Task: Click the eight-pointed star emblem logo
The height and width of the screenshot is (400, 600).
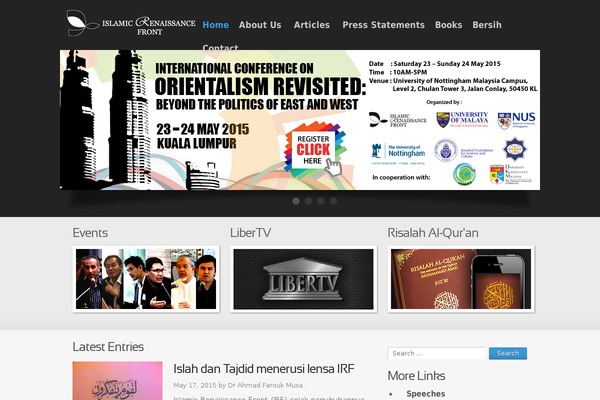Action: point(515,149)
